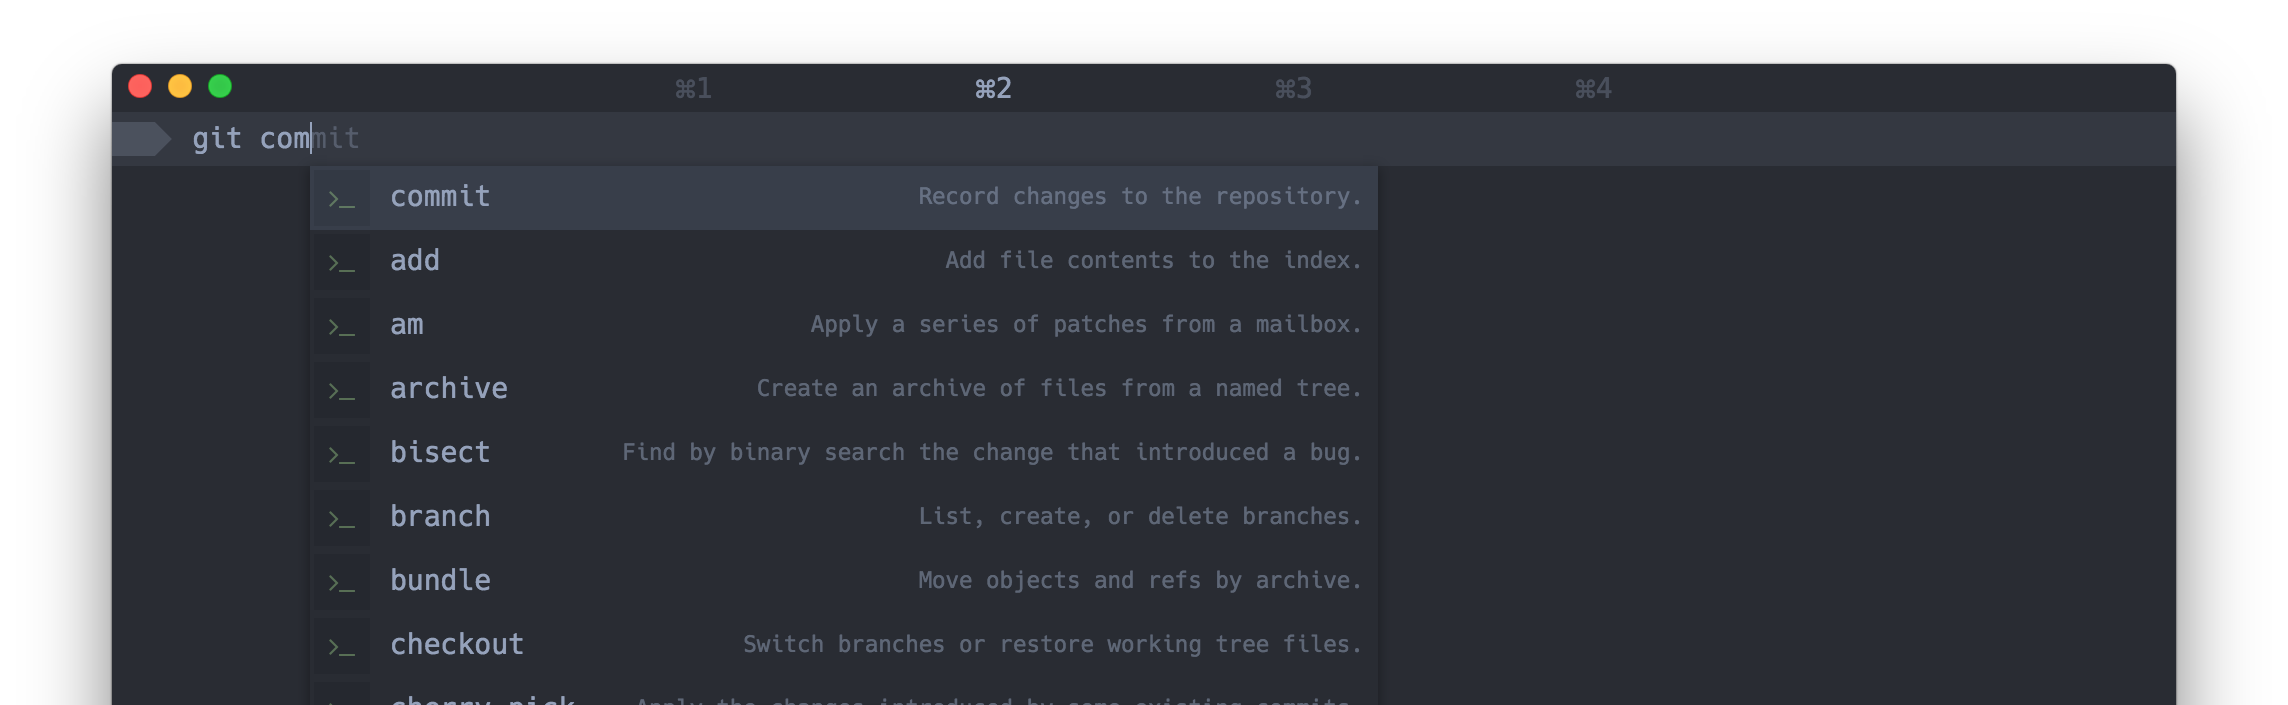
Task: Switch to the ⌘1 tab
Action: 693,89
